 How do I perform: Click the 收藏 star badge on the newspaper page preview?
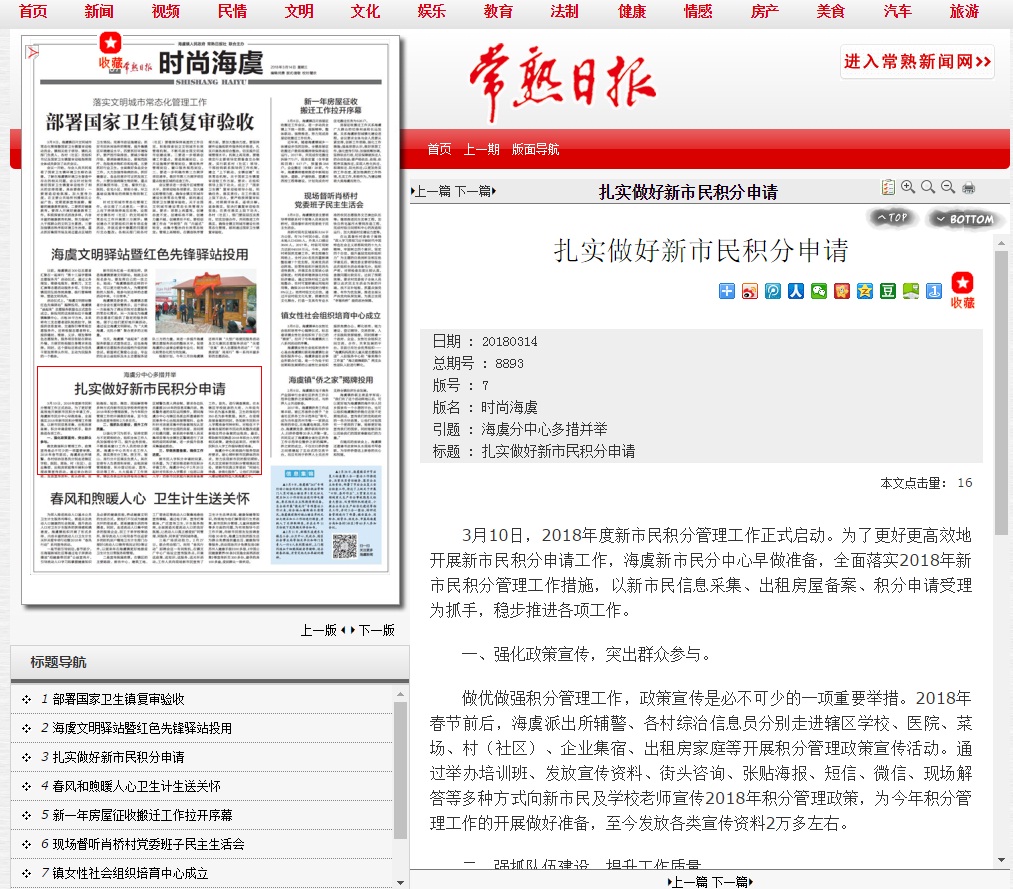pyautogui.click(x=110, y=52)
